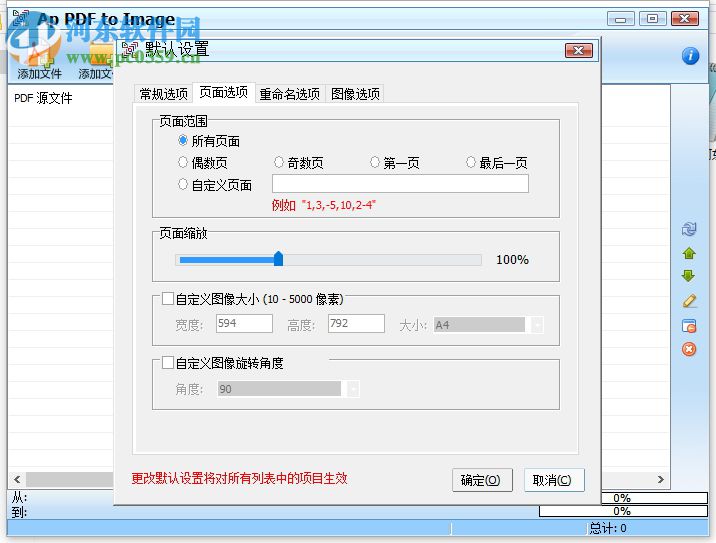716x543 pixels.
Task: Click the window-with-red-badge icon in sidebar
Action: point(689,326)
